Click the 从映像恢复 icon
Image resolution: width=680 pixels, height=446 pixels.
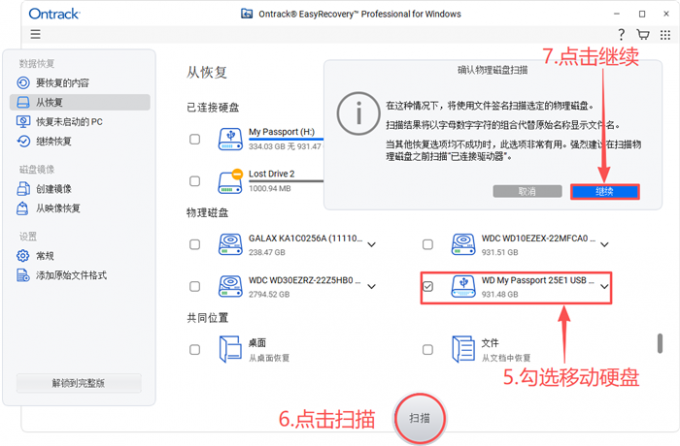pos(23,208)
